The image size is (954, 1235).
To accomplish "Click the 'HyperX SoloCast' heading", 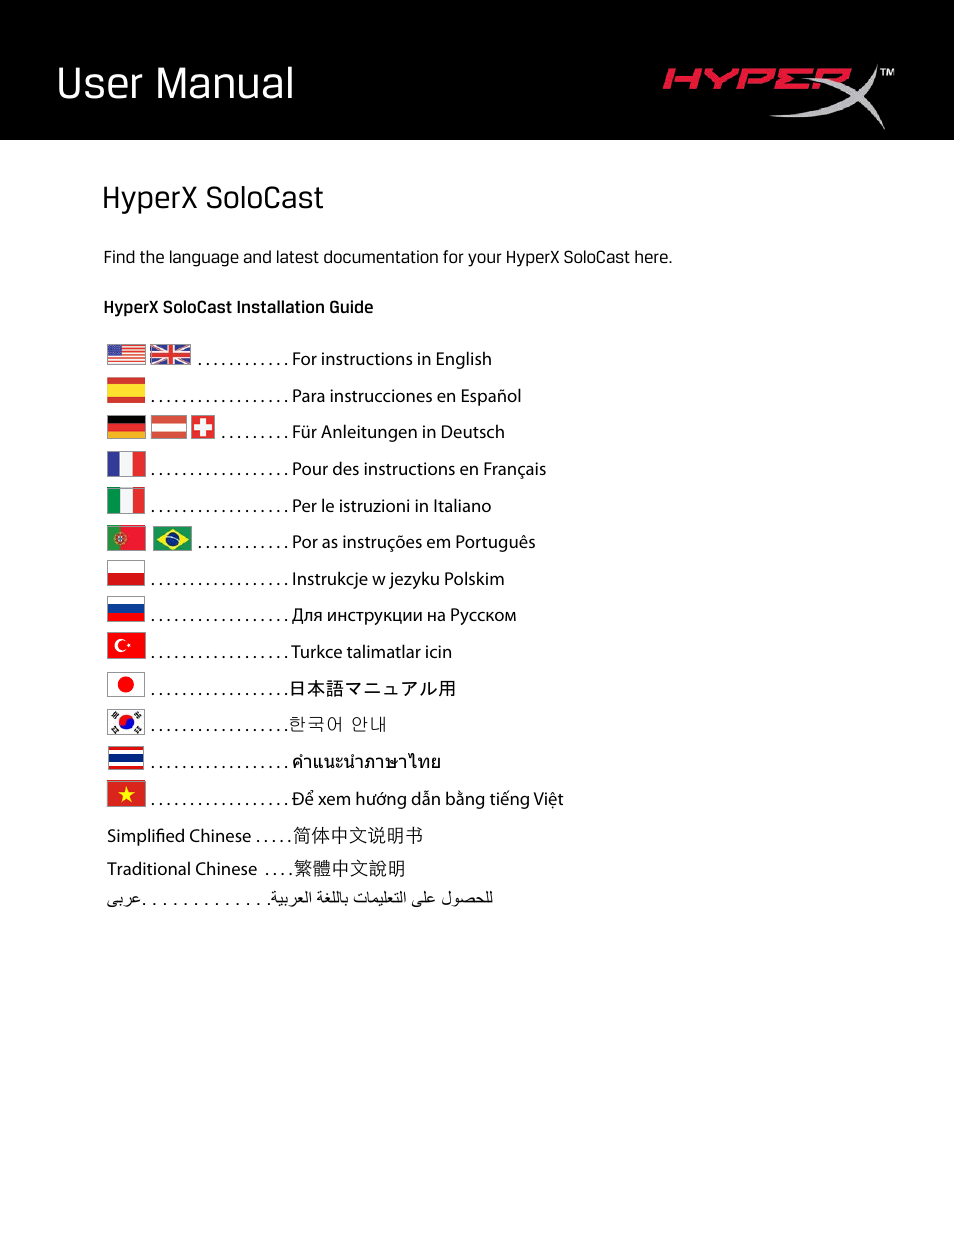I will (213, 198).
